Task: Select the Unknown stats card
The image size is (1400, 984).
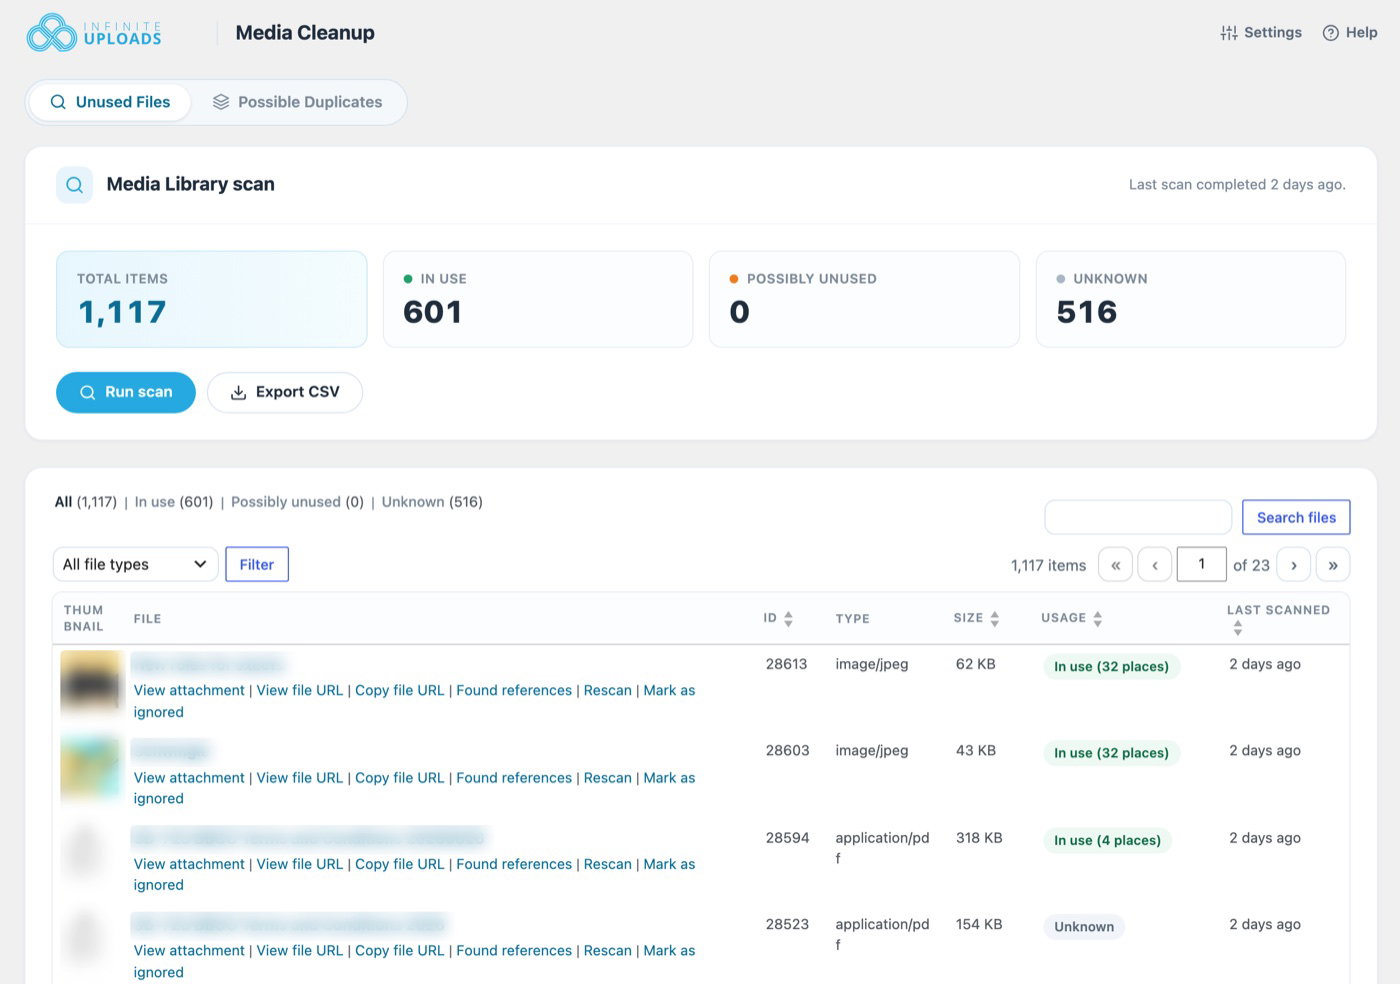Action: tap(1191, 299)
